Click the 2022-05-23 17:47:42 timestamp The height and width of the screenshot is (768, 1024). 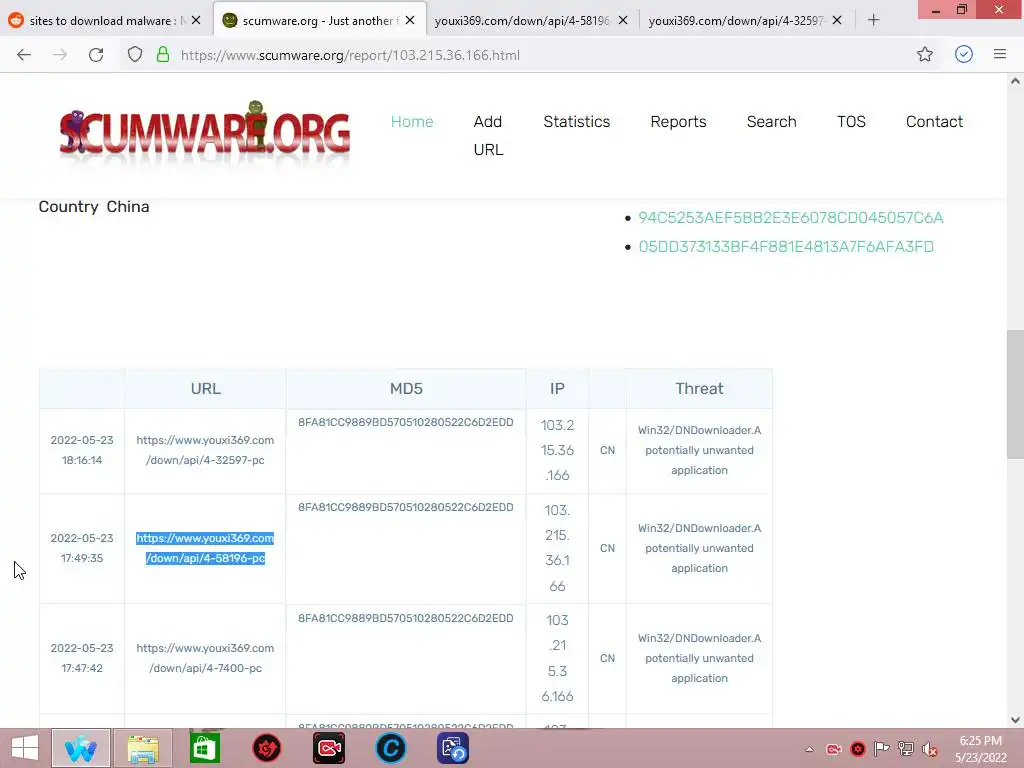coord(82,658)
